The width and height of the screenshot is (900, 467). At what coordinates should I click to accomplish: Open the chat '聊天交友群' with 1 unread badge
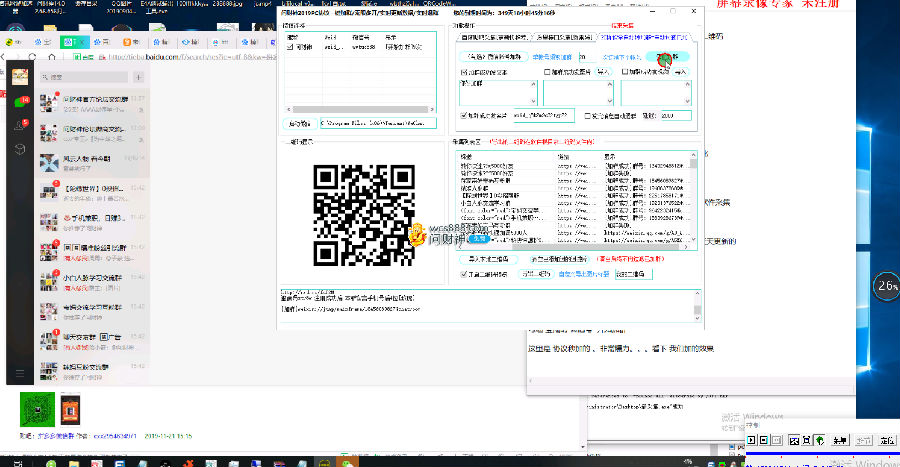[x=92, y=341]
